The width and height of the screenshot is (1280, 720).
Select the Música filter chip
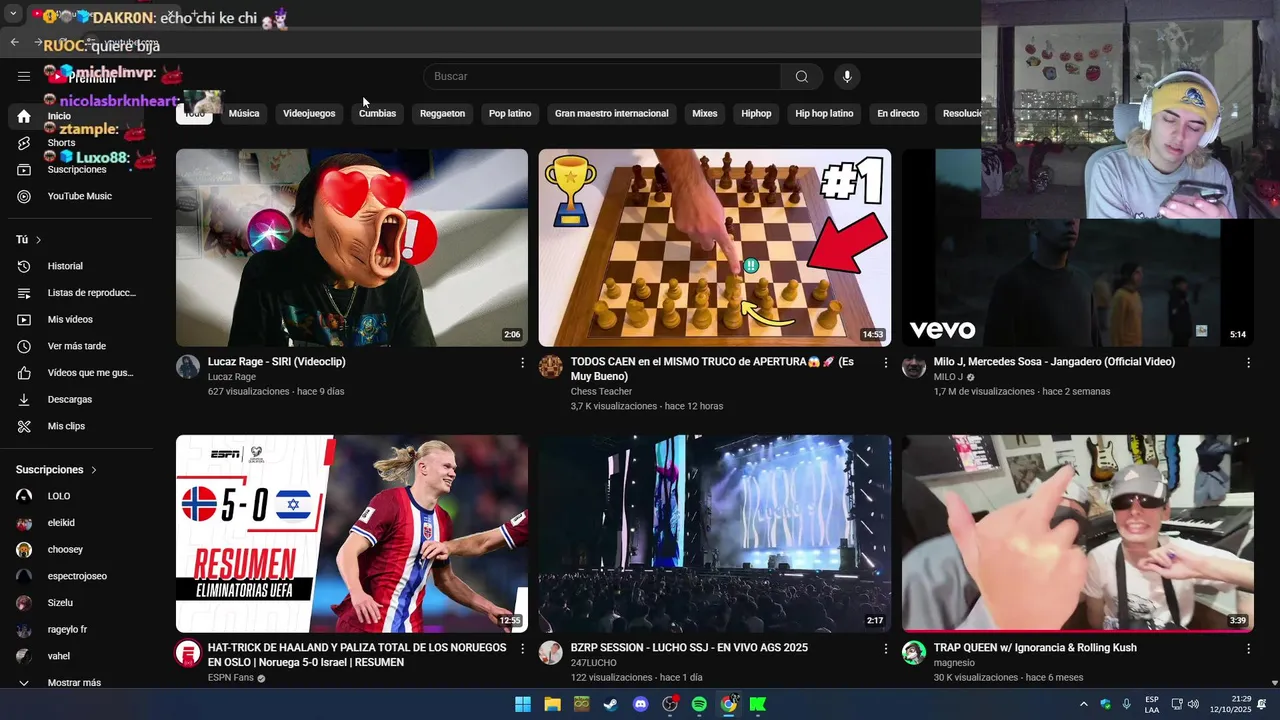pos(244,114)
